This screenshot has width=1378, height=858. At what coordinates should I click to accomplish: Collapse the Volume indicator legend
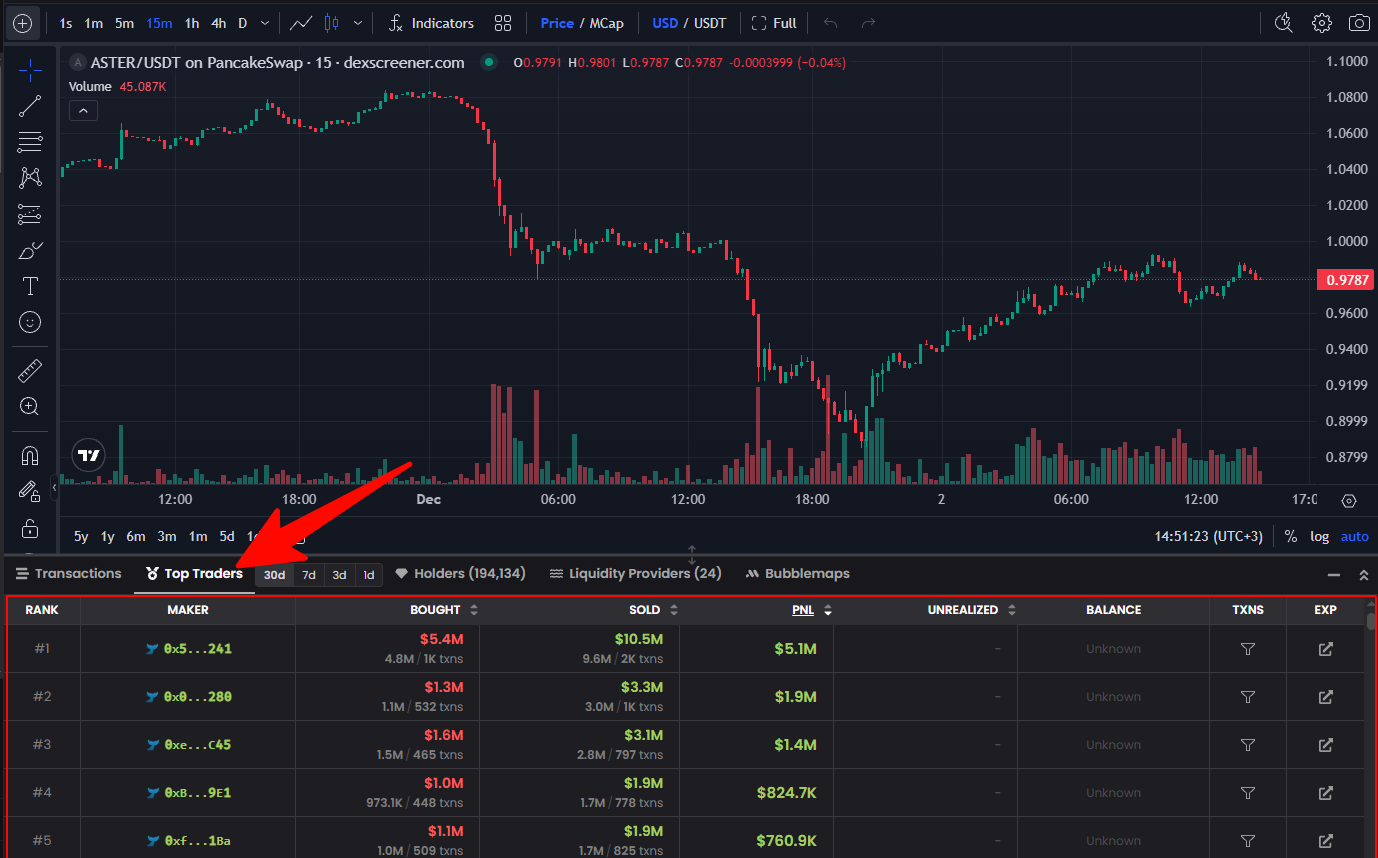click(x=83, y=110)
